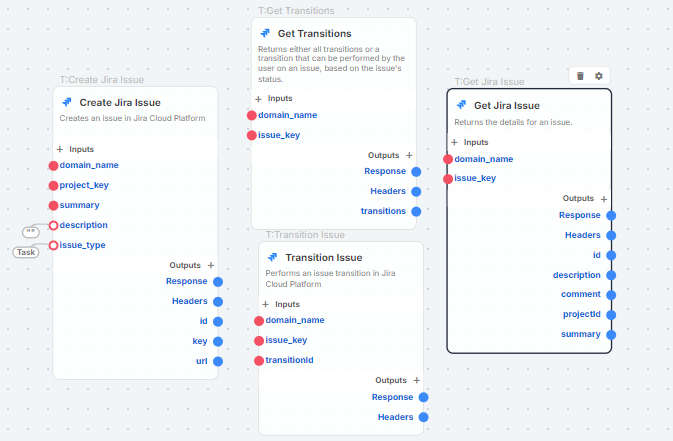Screen dimensions: 673x441
Task: Click the T:Create Jira Issue label
Action: point(102,80)
